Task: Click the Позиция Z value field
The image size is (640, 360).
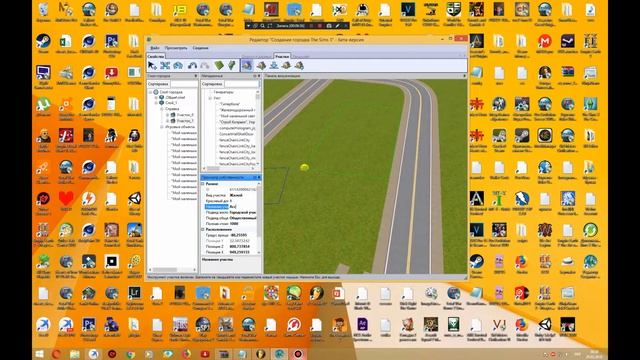Action: (242, 247)
